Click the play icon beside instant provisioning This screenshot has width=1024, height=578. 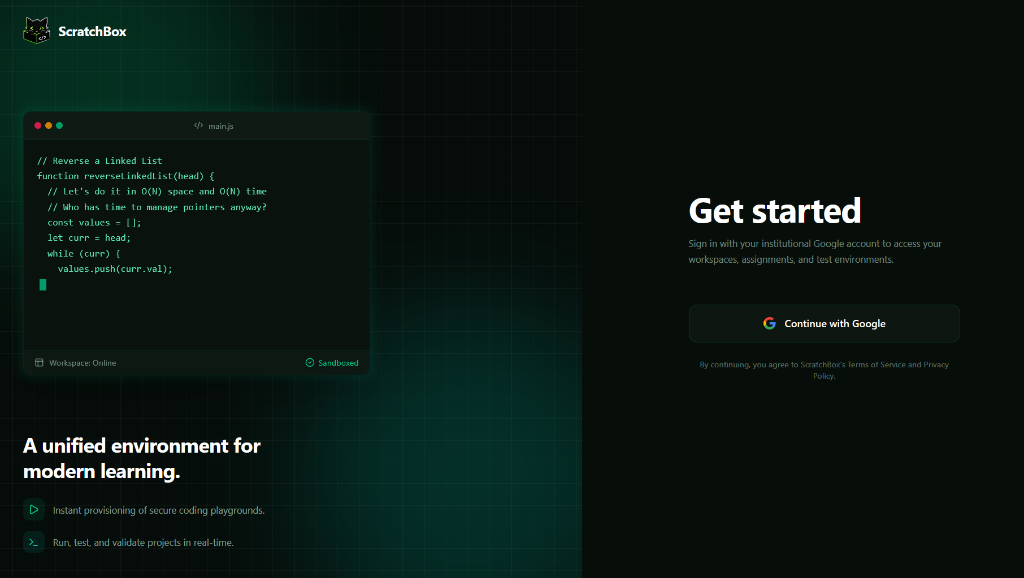pyautogui.click(x=34, y=510)
